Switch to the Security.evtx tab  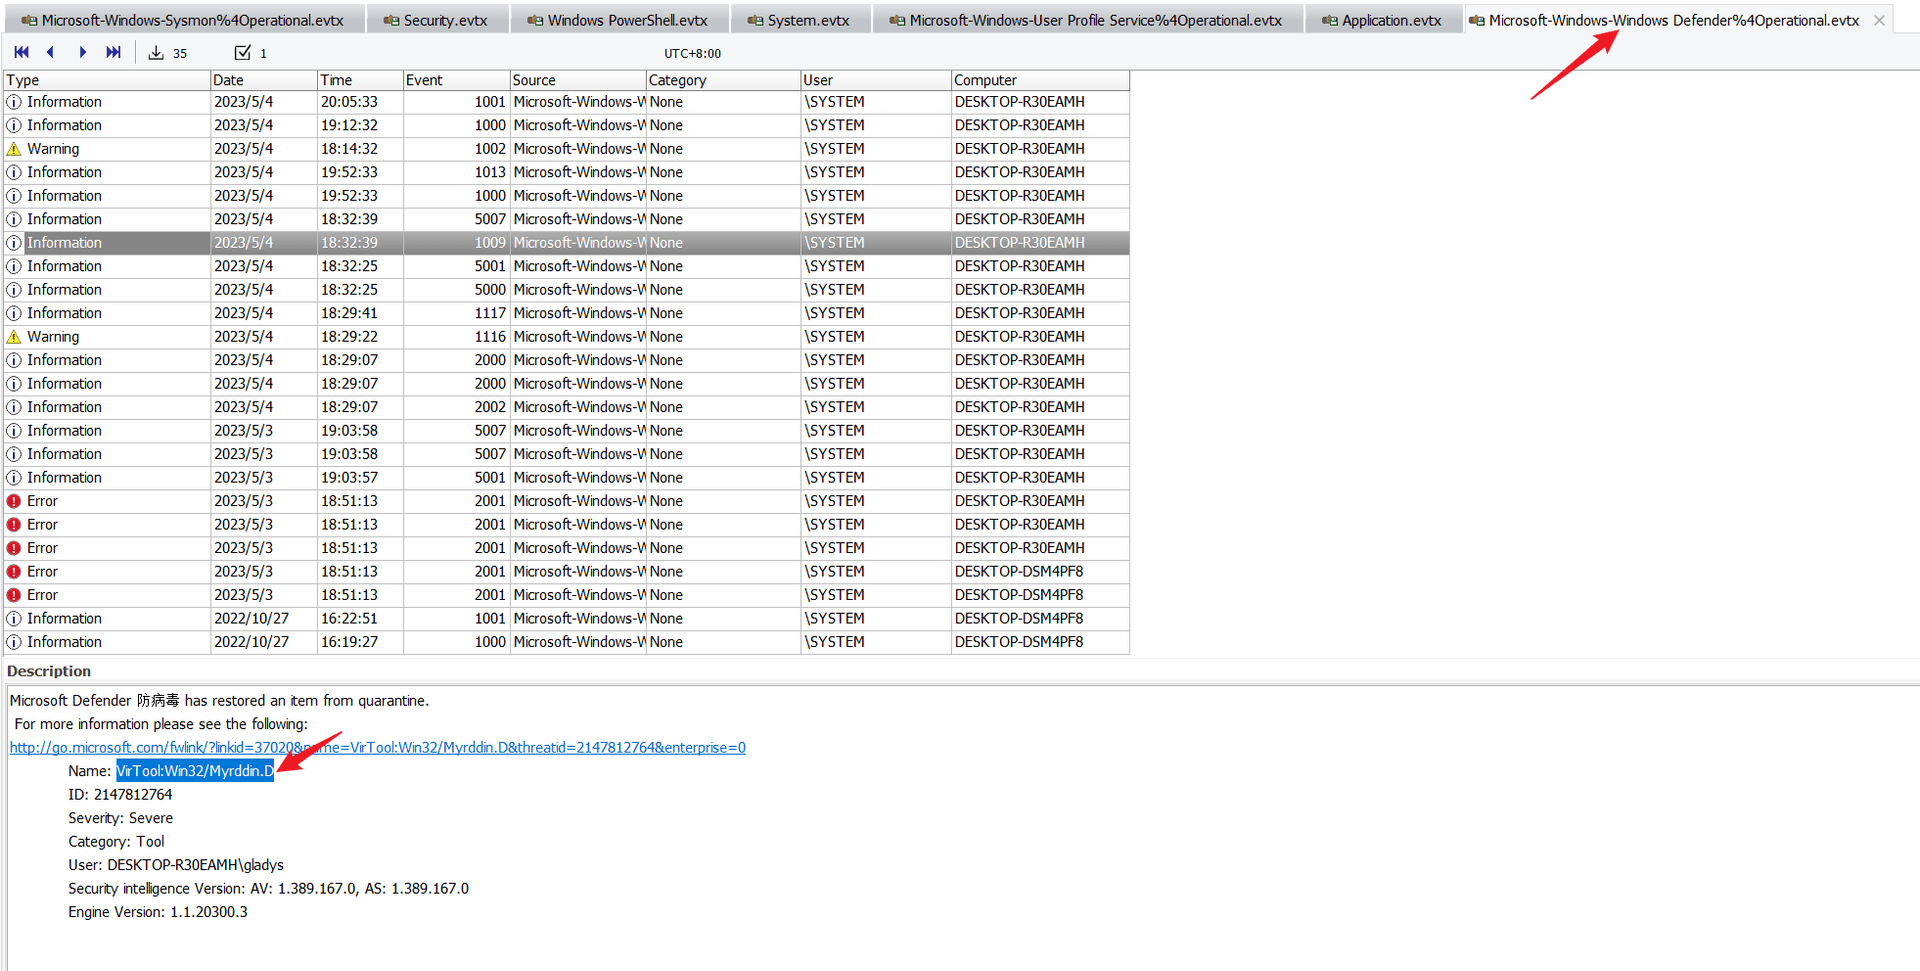click(x=437, y=20)
